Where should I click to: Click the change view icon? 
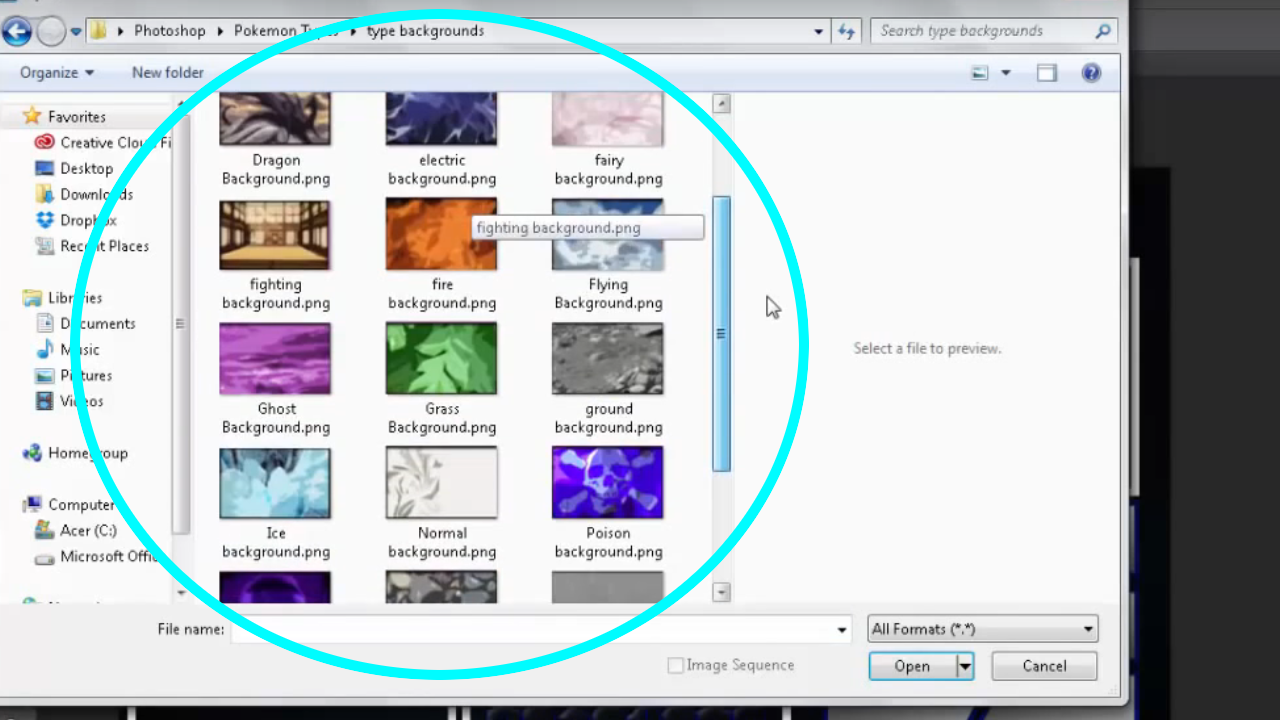point(980,73)
